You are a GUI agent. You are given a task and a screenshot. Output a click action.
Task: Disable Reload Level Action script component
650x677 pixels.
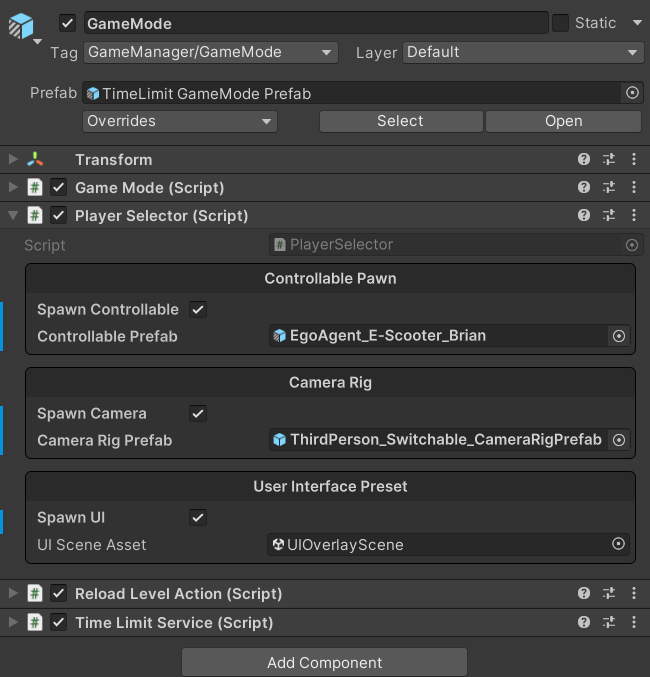(x=58, y=593)
